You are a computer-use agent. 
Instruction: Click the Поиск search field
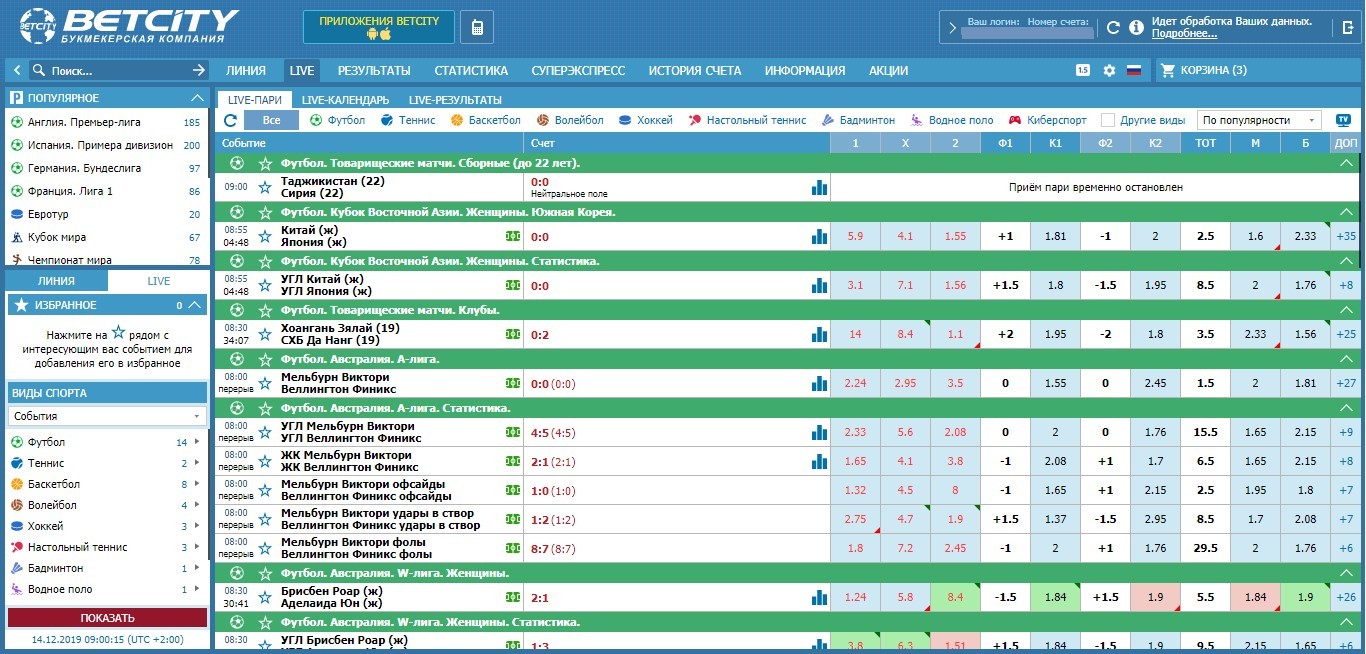point(114,71)
